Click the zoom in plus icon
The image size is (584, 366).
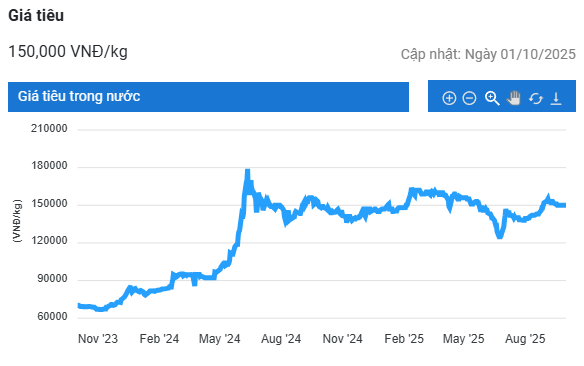click(449, 98)
